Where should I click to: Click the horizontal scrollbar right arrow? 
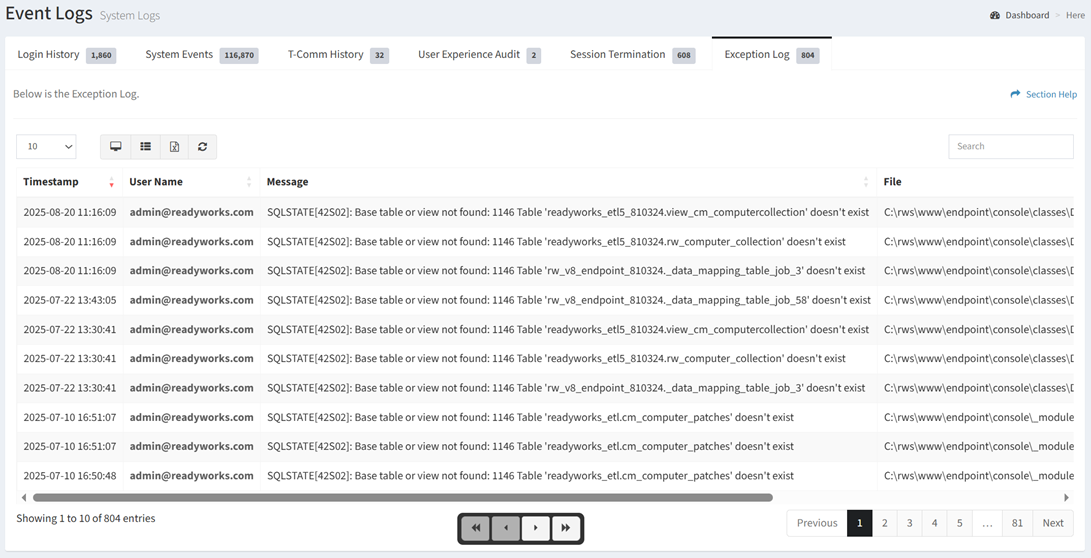[x=1067, y=497]
